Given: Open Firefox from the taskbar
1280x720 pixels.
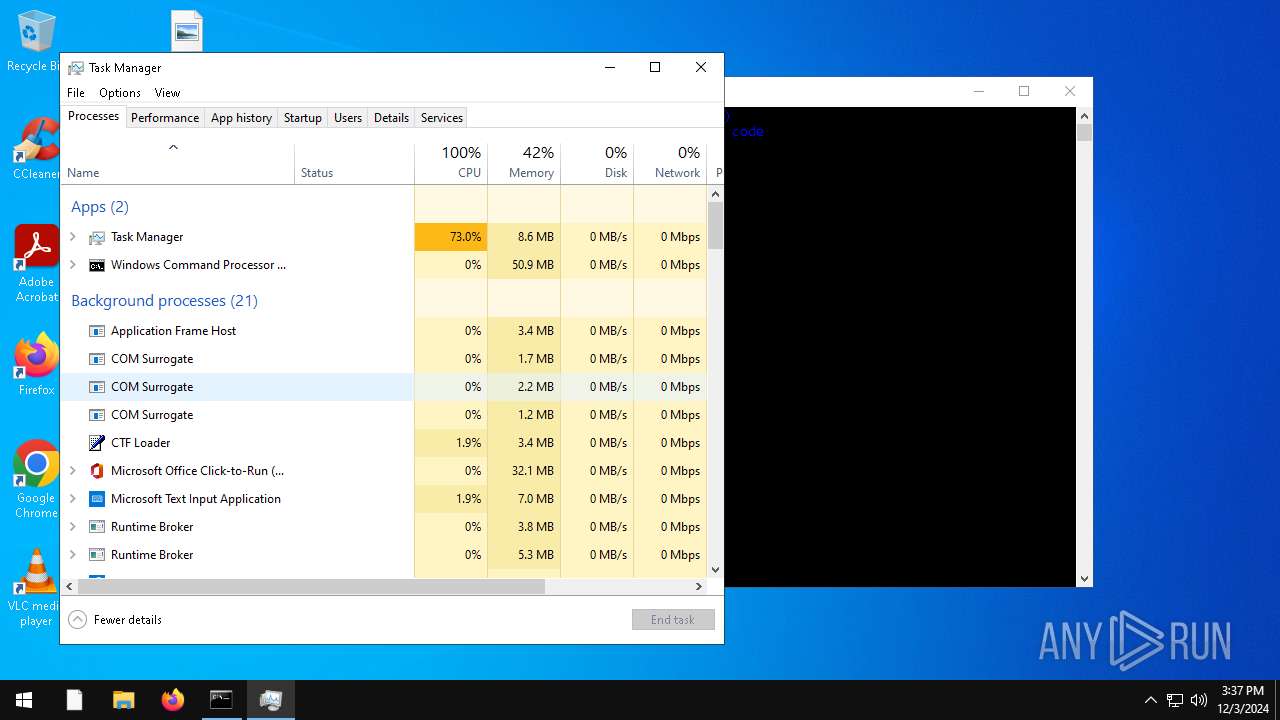Looking at the screenshot, I should (x=172, y=700).
